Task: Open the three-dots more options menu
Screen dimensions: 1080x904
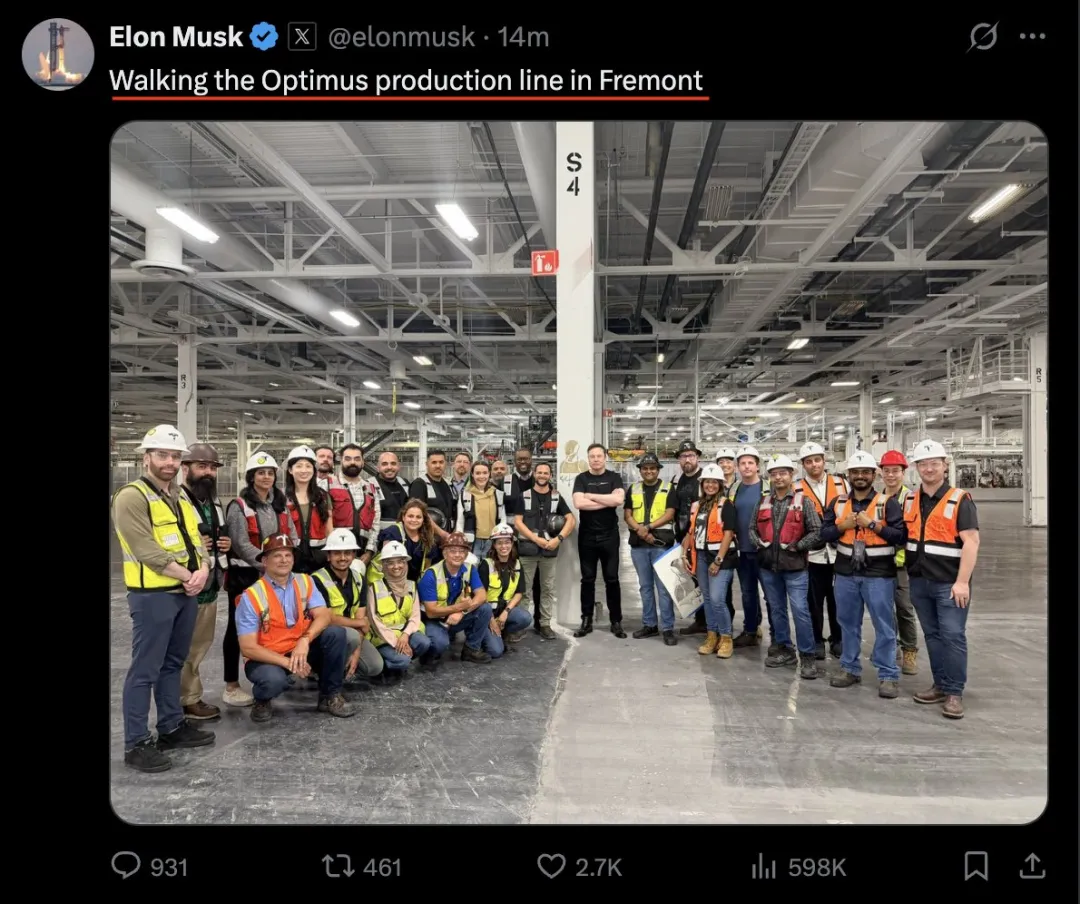Action: [1032, 36]
